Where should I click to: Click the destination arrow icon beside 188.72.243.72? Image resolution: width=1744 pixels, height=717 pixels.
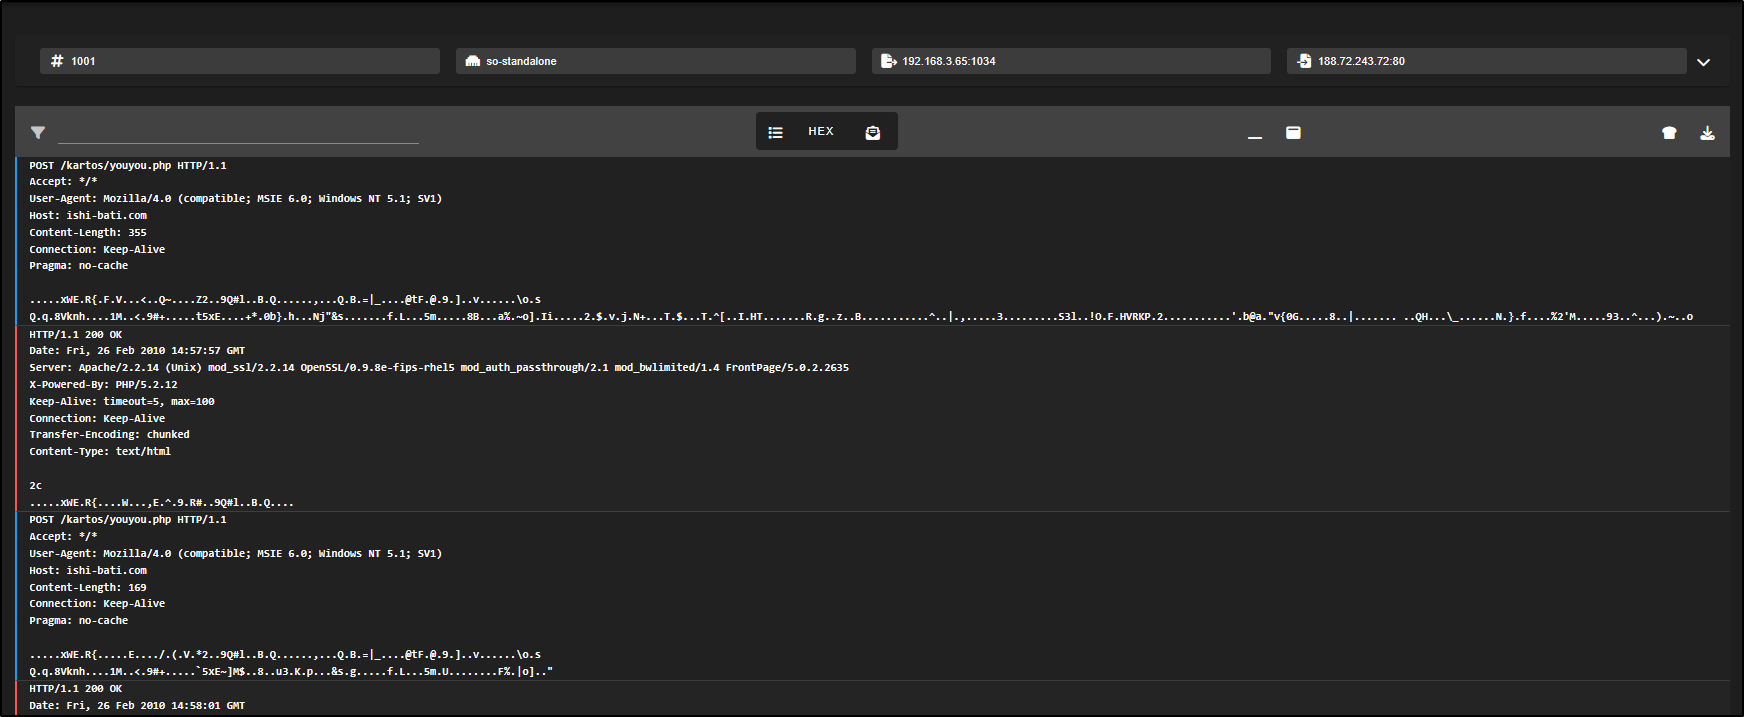click(x=1304, y=61)
